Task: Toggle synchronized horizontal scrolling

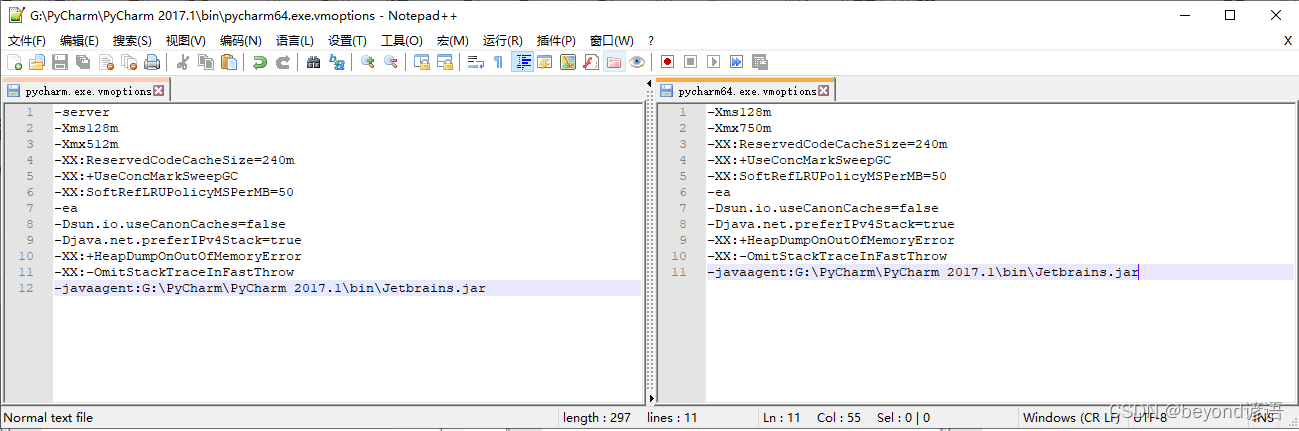Action: click(x=445, y=62)
